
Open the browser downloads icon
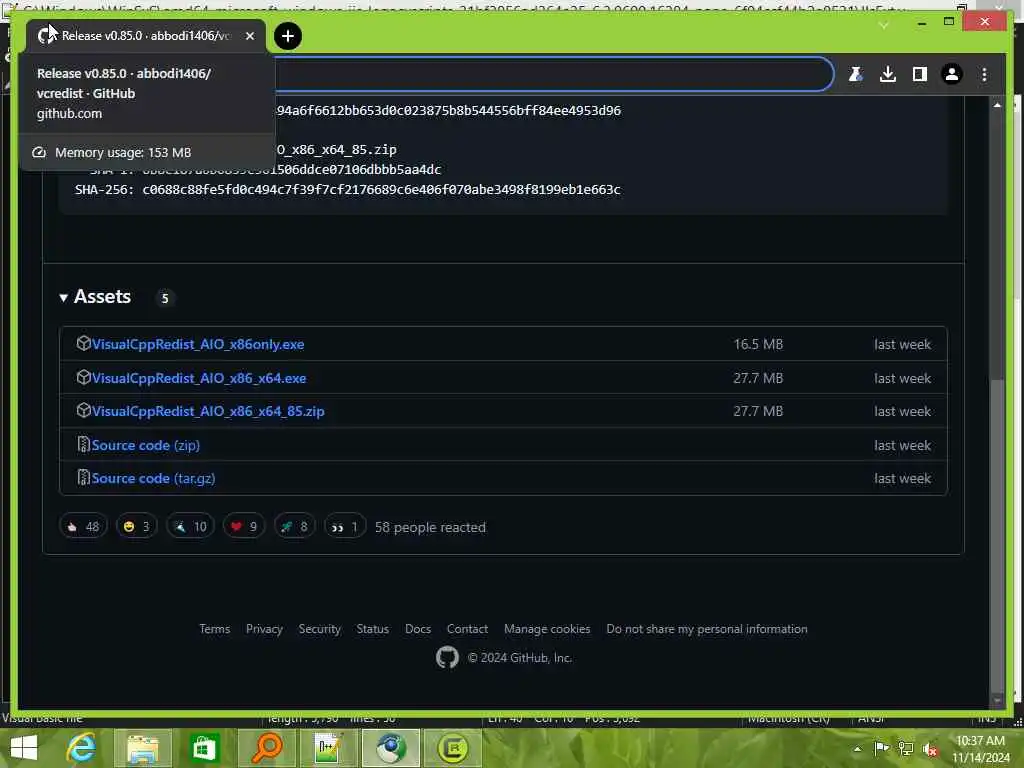pos(888,74)
